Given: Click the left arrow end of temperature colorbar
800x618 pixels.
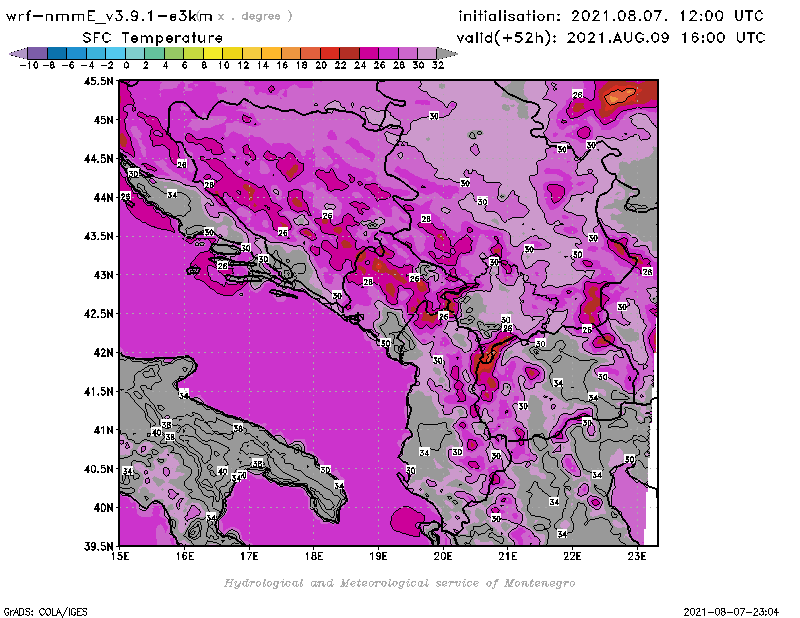Looking at the screenshot, I should tap(16, 52).
